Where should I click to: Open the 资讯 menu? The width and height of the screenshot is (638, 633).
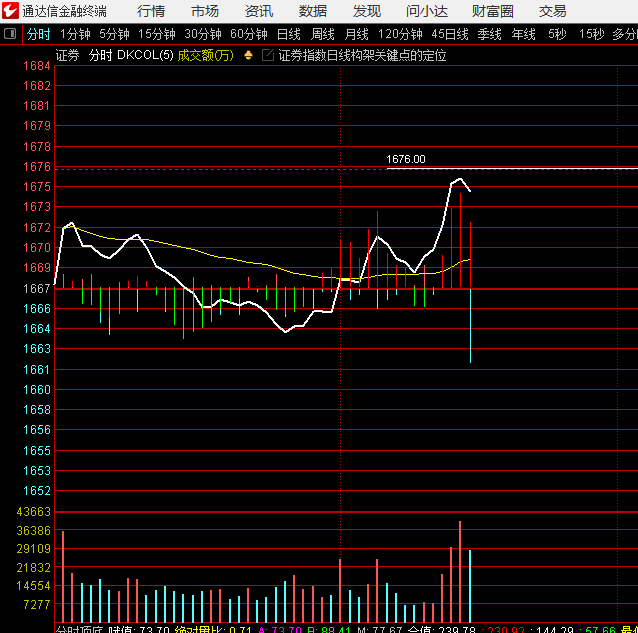[x=259, y=11]
